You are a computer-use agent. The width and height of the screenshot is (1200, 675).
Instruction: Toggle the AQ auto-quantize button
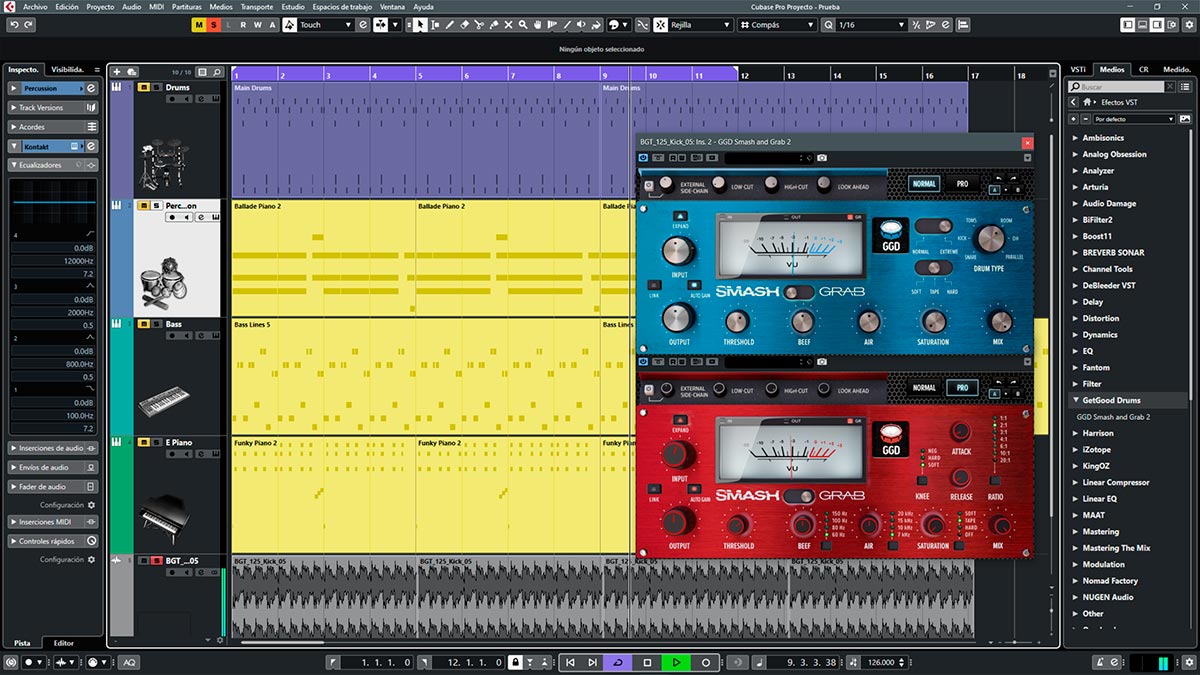[129, 662]
